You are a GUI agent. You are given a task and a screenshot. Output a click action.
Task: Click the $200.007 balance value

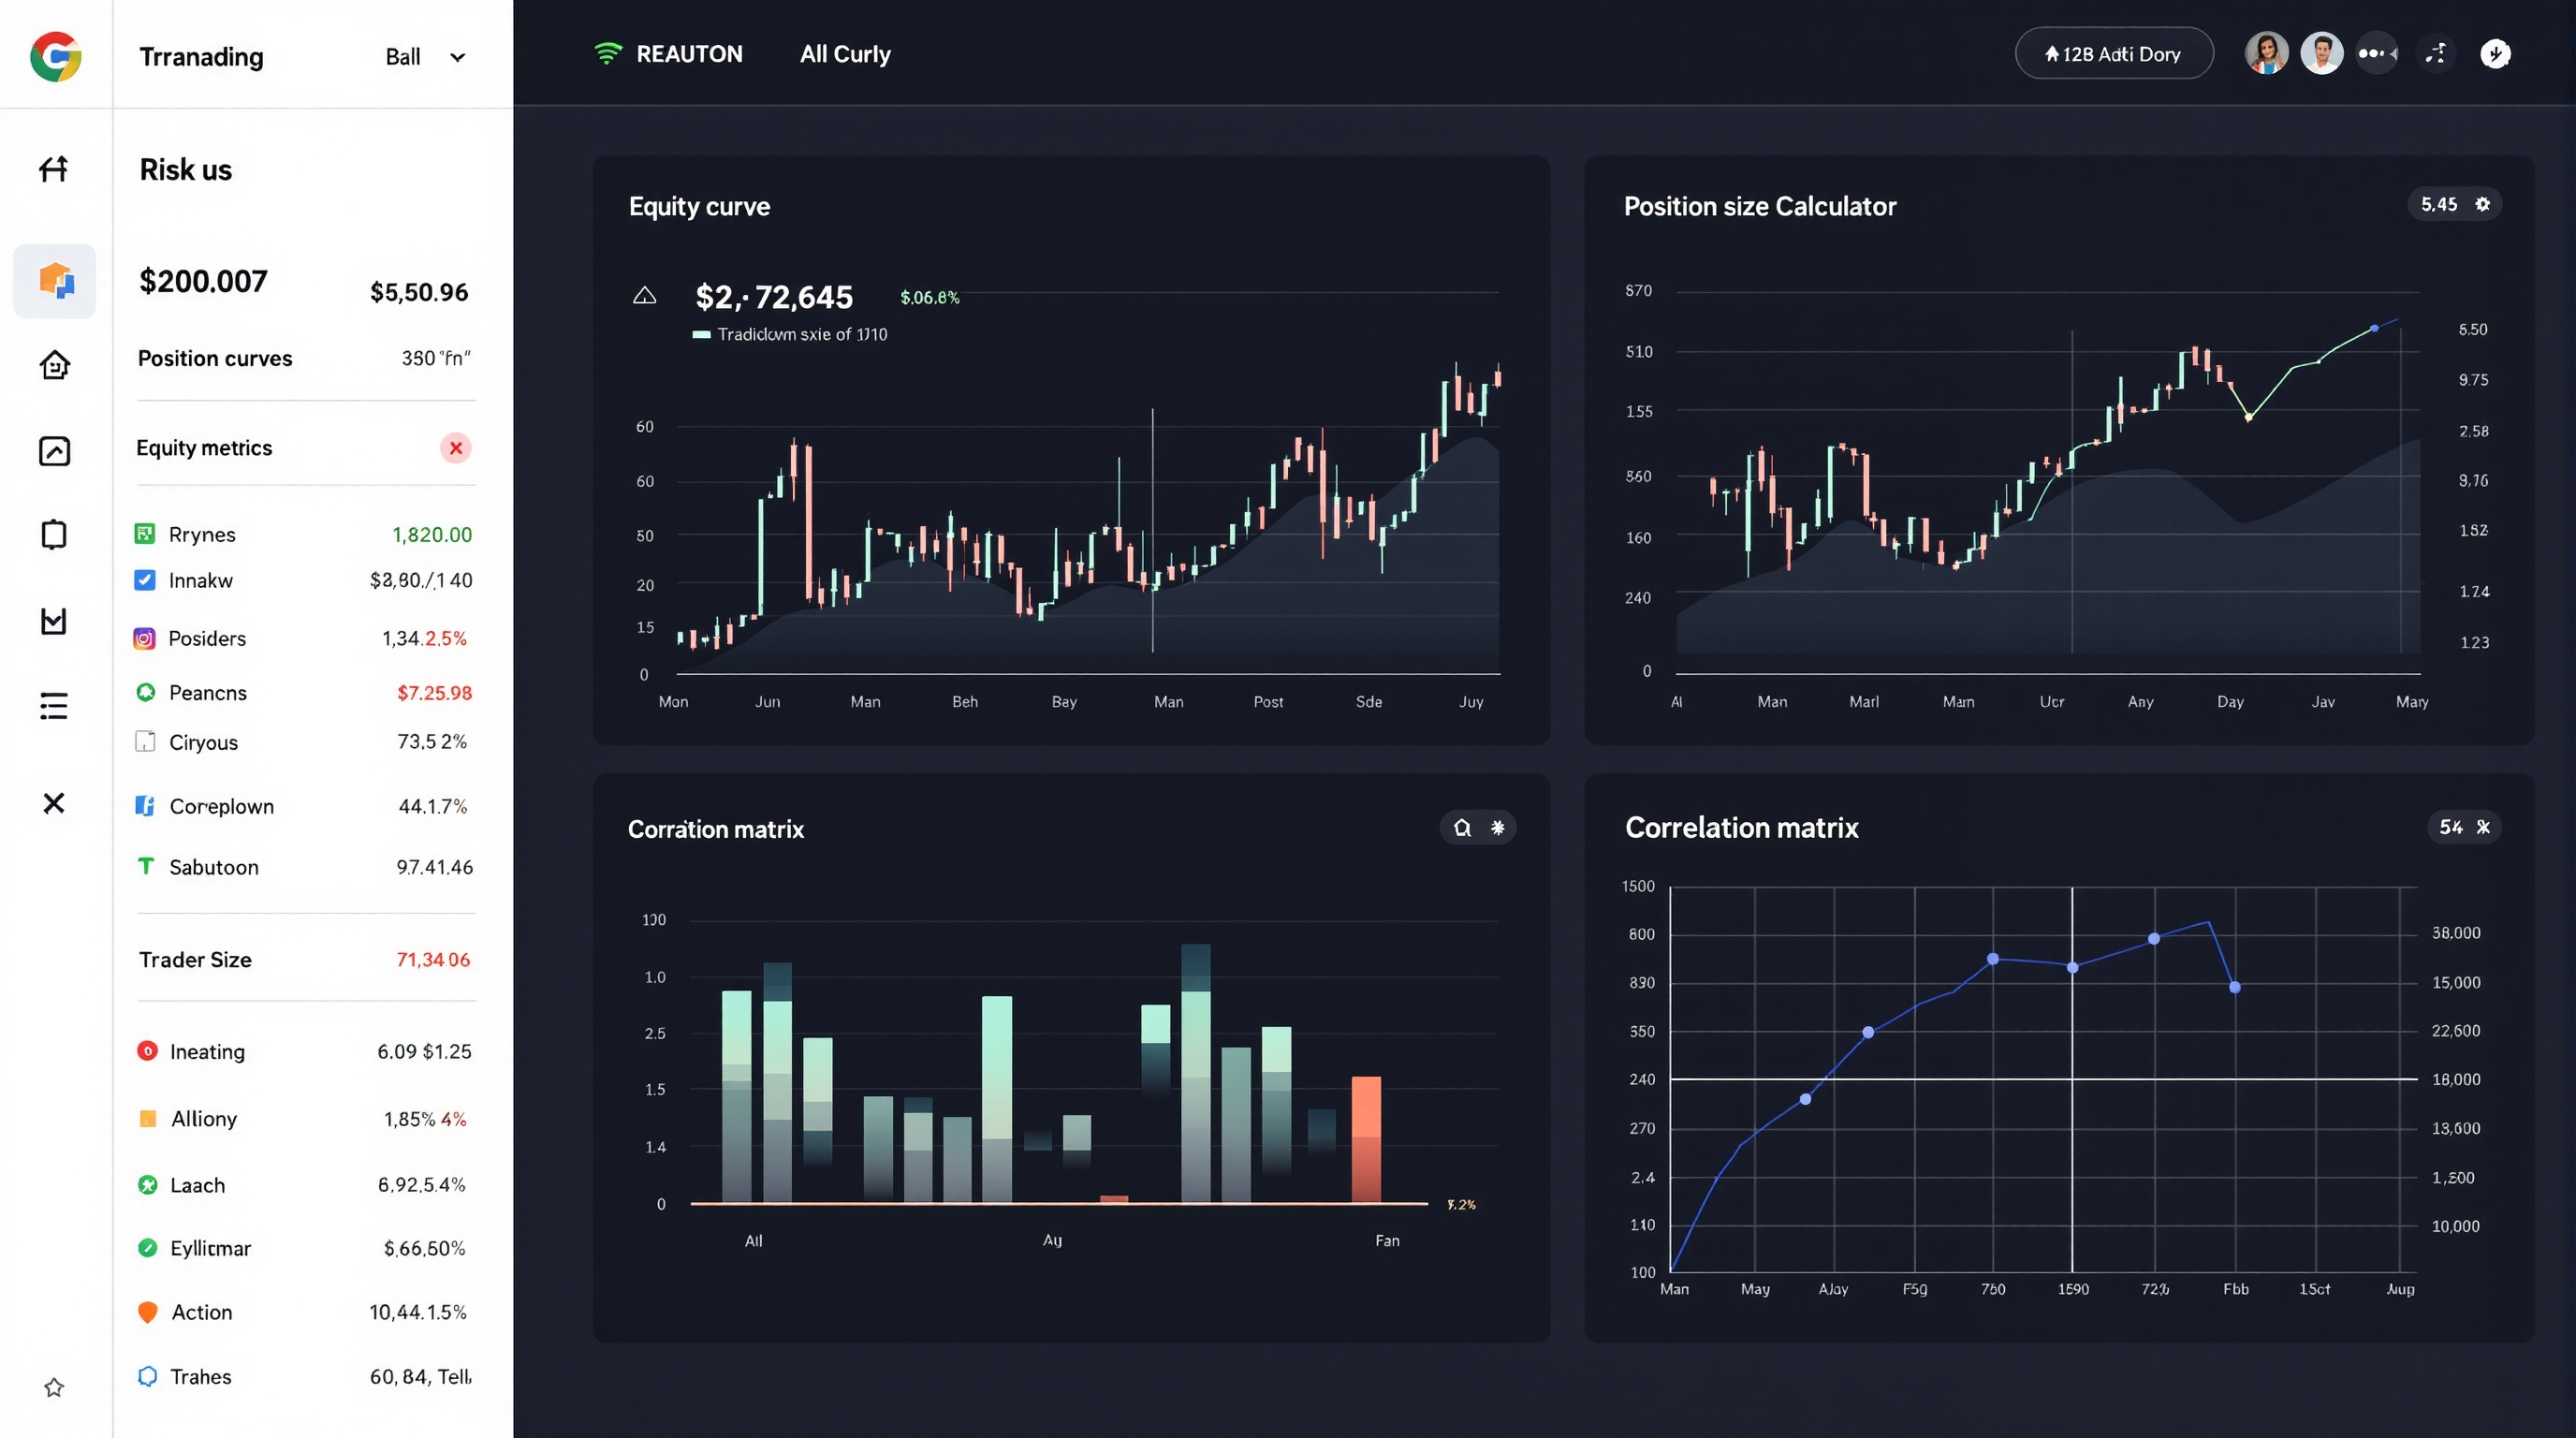(203, 281)
